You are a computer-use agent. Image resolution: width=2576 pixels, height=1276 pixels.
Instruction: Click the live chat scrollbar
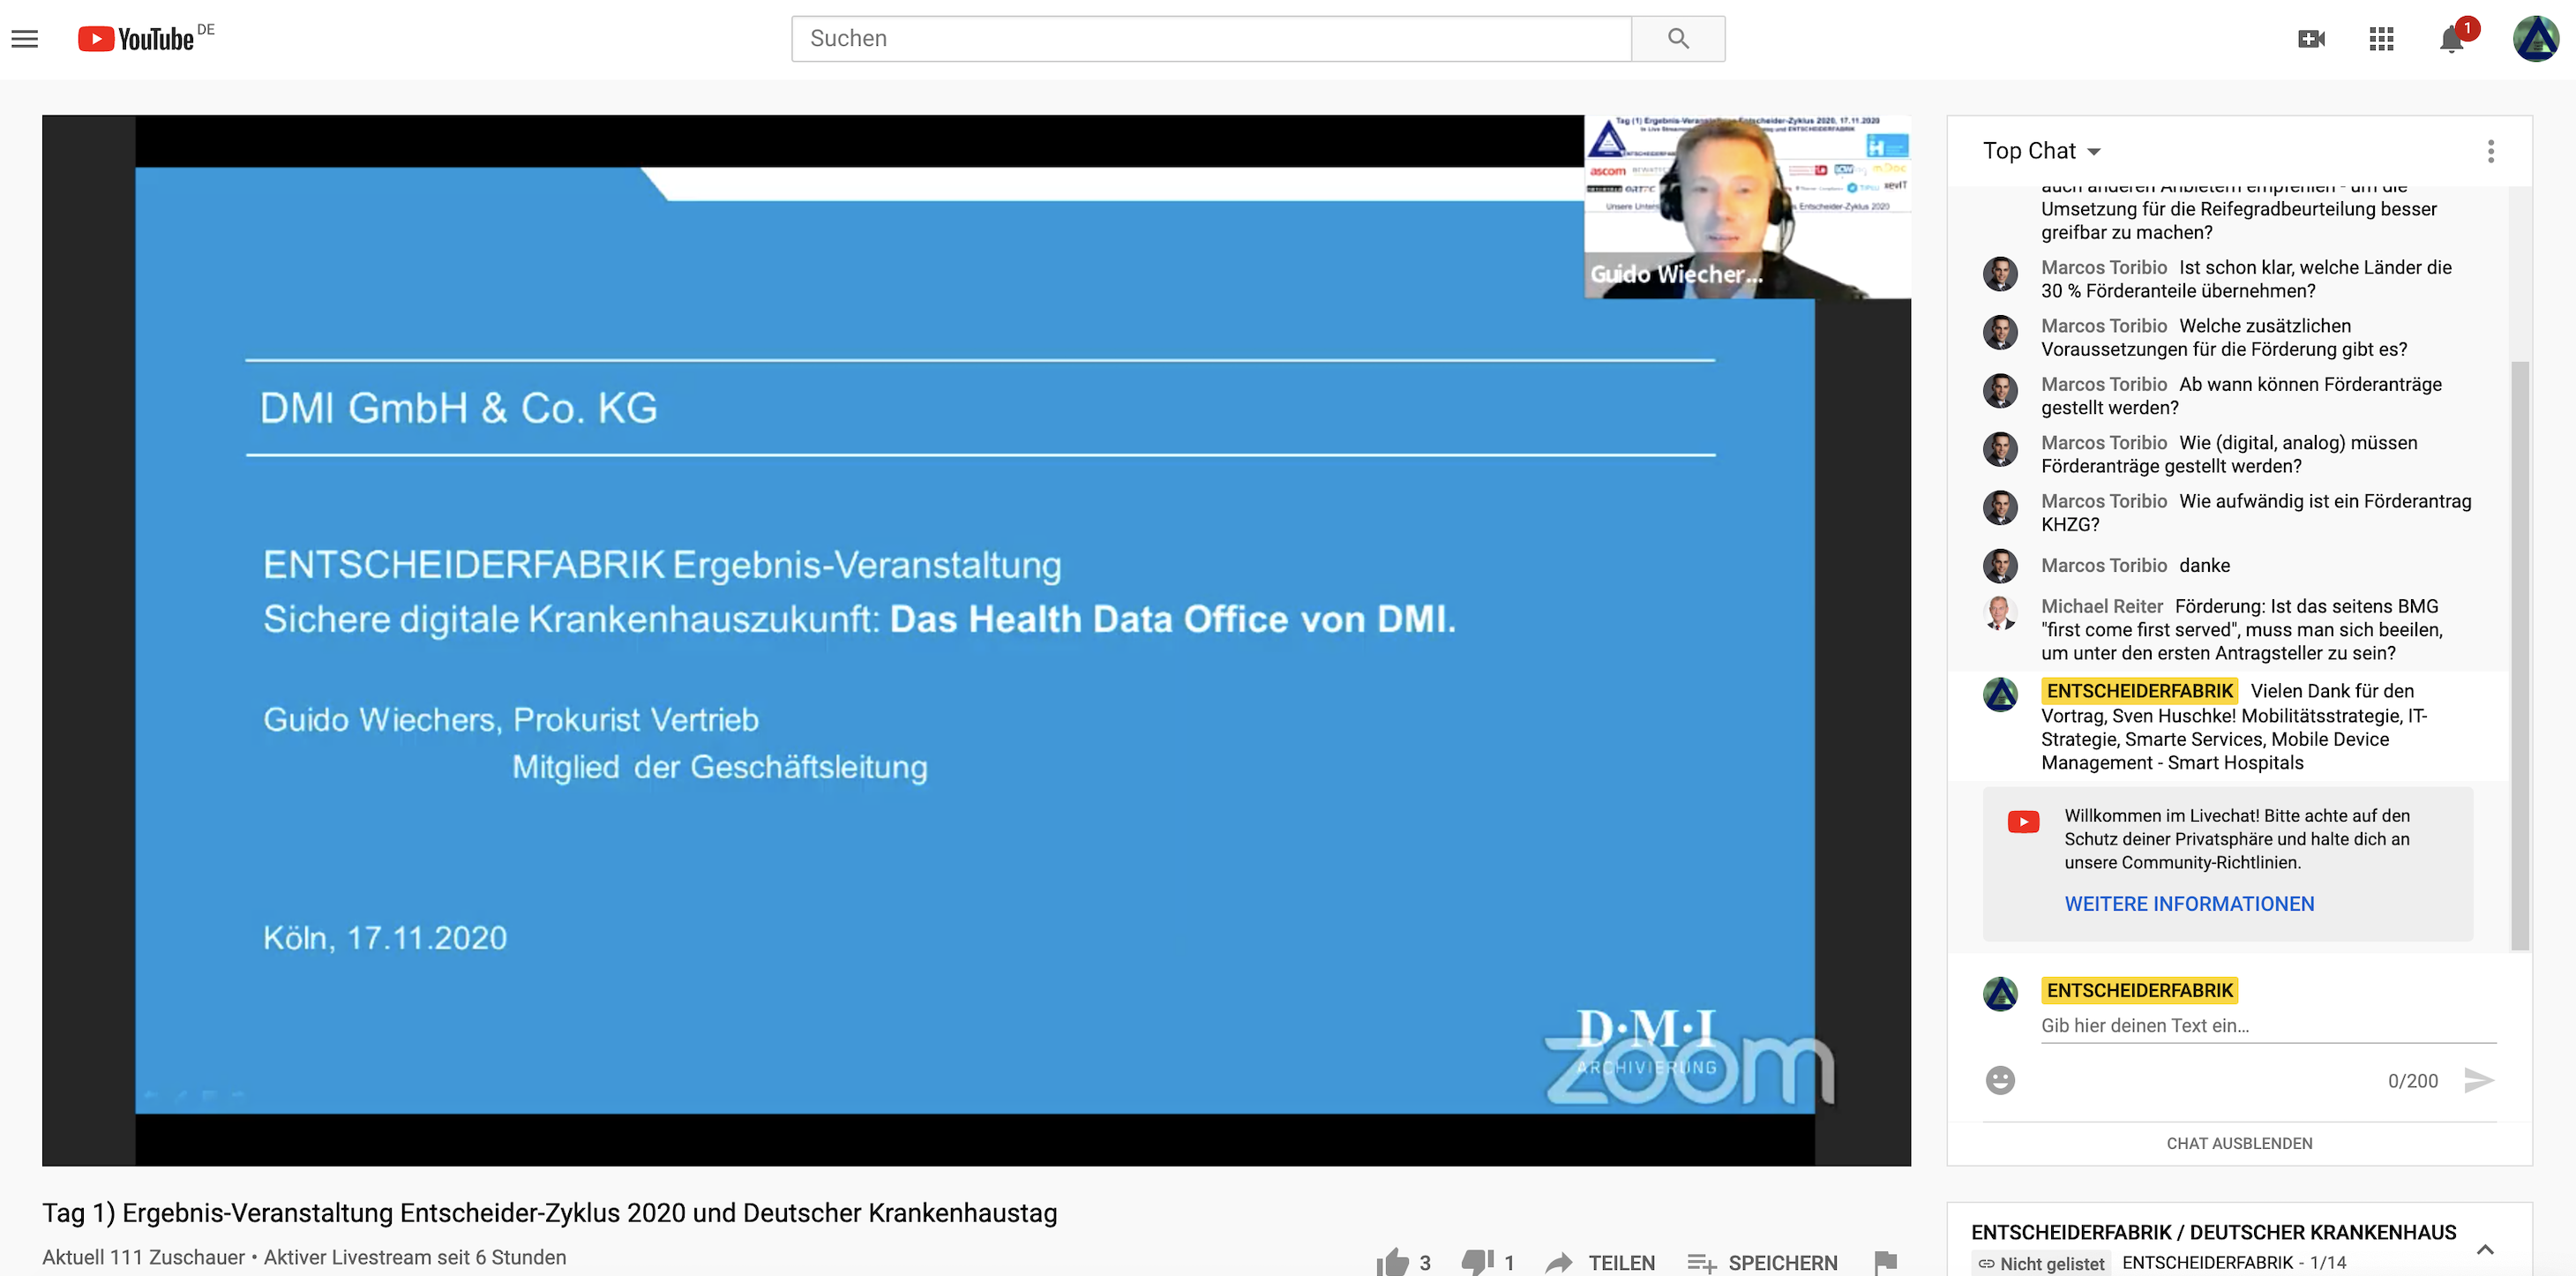(2520, 655)
